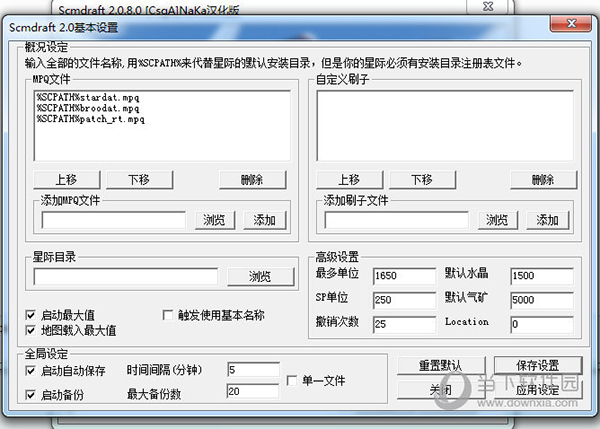Image resolution: width=600 pixels, height=429 pixels.
Task: Click 浏览 next to 星际目录 field
Action: [x=261, y=276]
